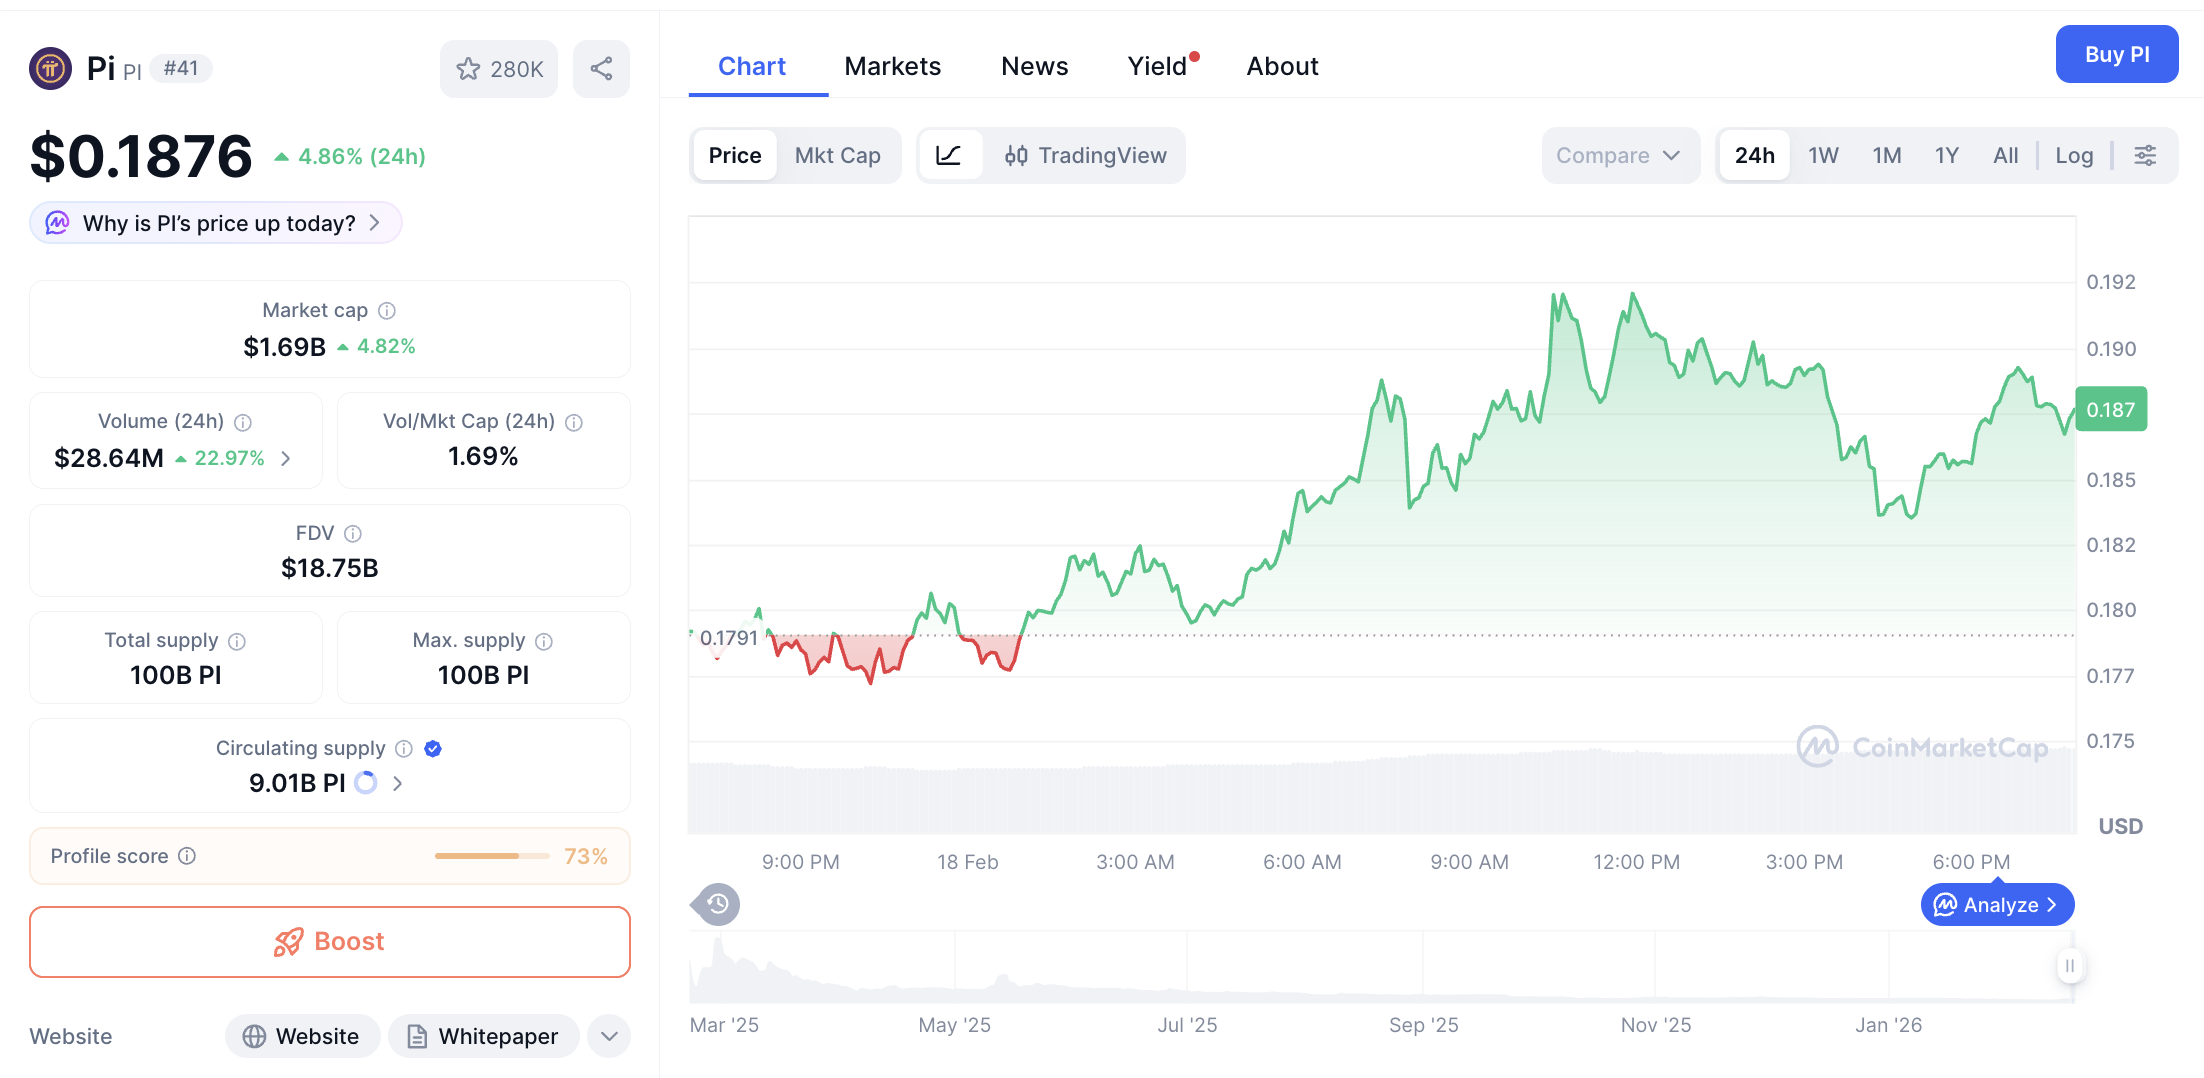The image size is (2204, 1078).
Task: Enable Log scale on the chart
Action: click(x=2074, y=155)
